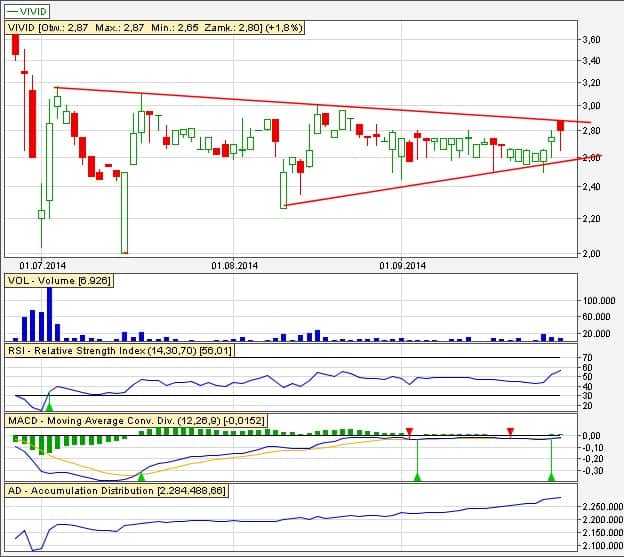Click the rightmost red down arrow in MACD panel

[x=511, y=431]
